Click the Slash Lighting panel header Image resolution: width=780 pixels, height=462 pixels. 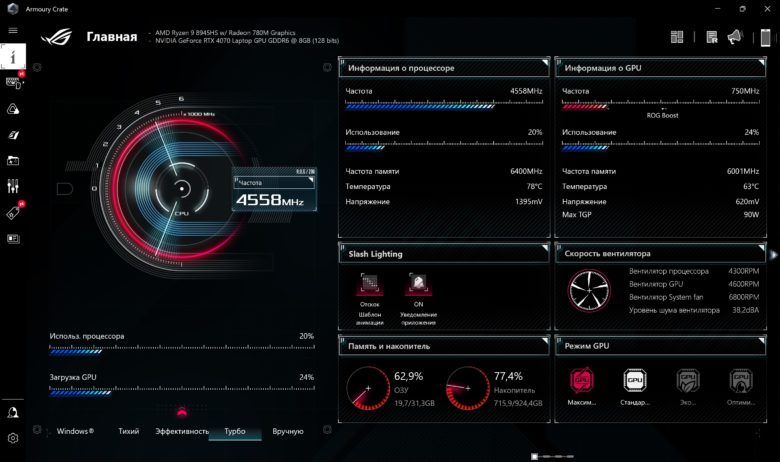pyautogui.click(x=444, y=254)
